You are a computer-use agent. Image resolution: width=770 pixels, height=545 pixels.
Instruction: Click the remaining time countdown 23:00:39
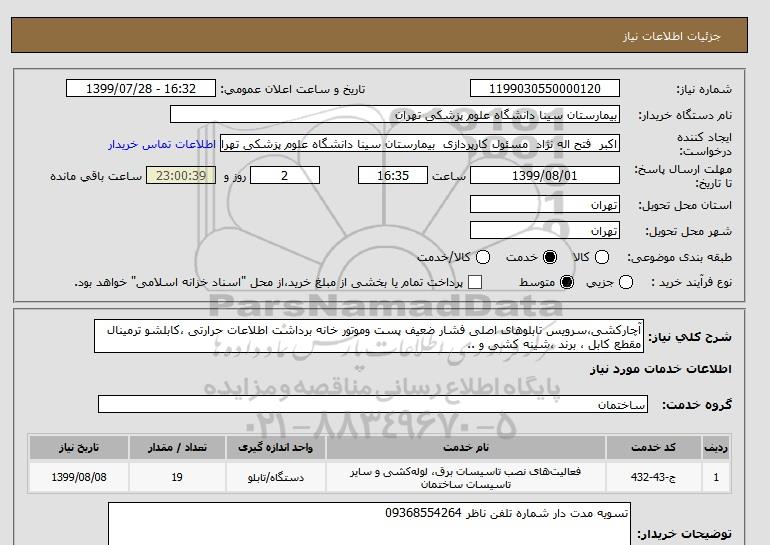(181, 176)
